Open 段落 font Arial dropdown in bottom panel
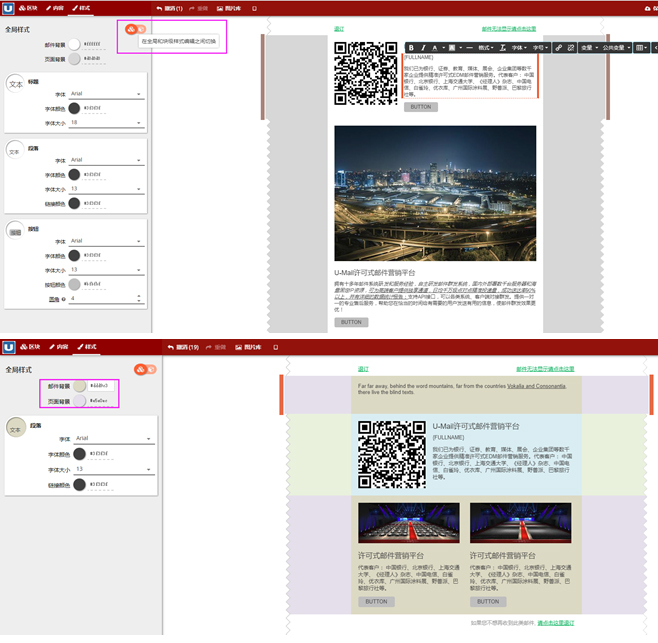 point(114,439)
